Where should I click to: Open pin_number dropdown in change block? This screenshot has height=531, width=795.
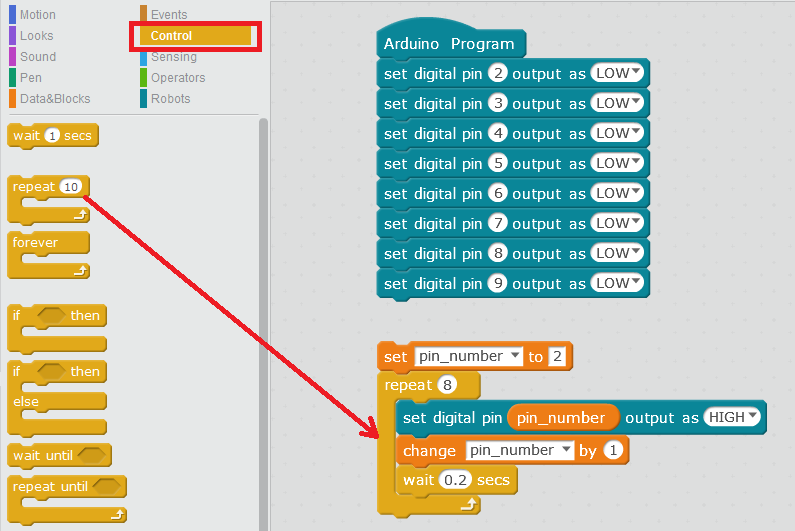[520, 450]
